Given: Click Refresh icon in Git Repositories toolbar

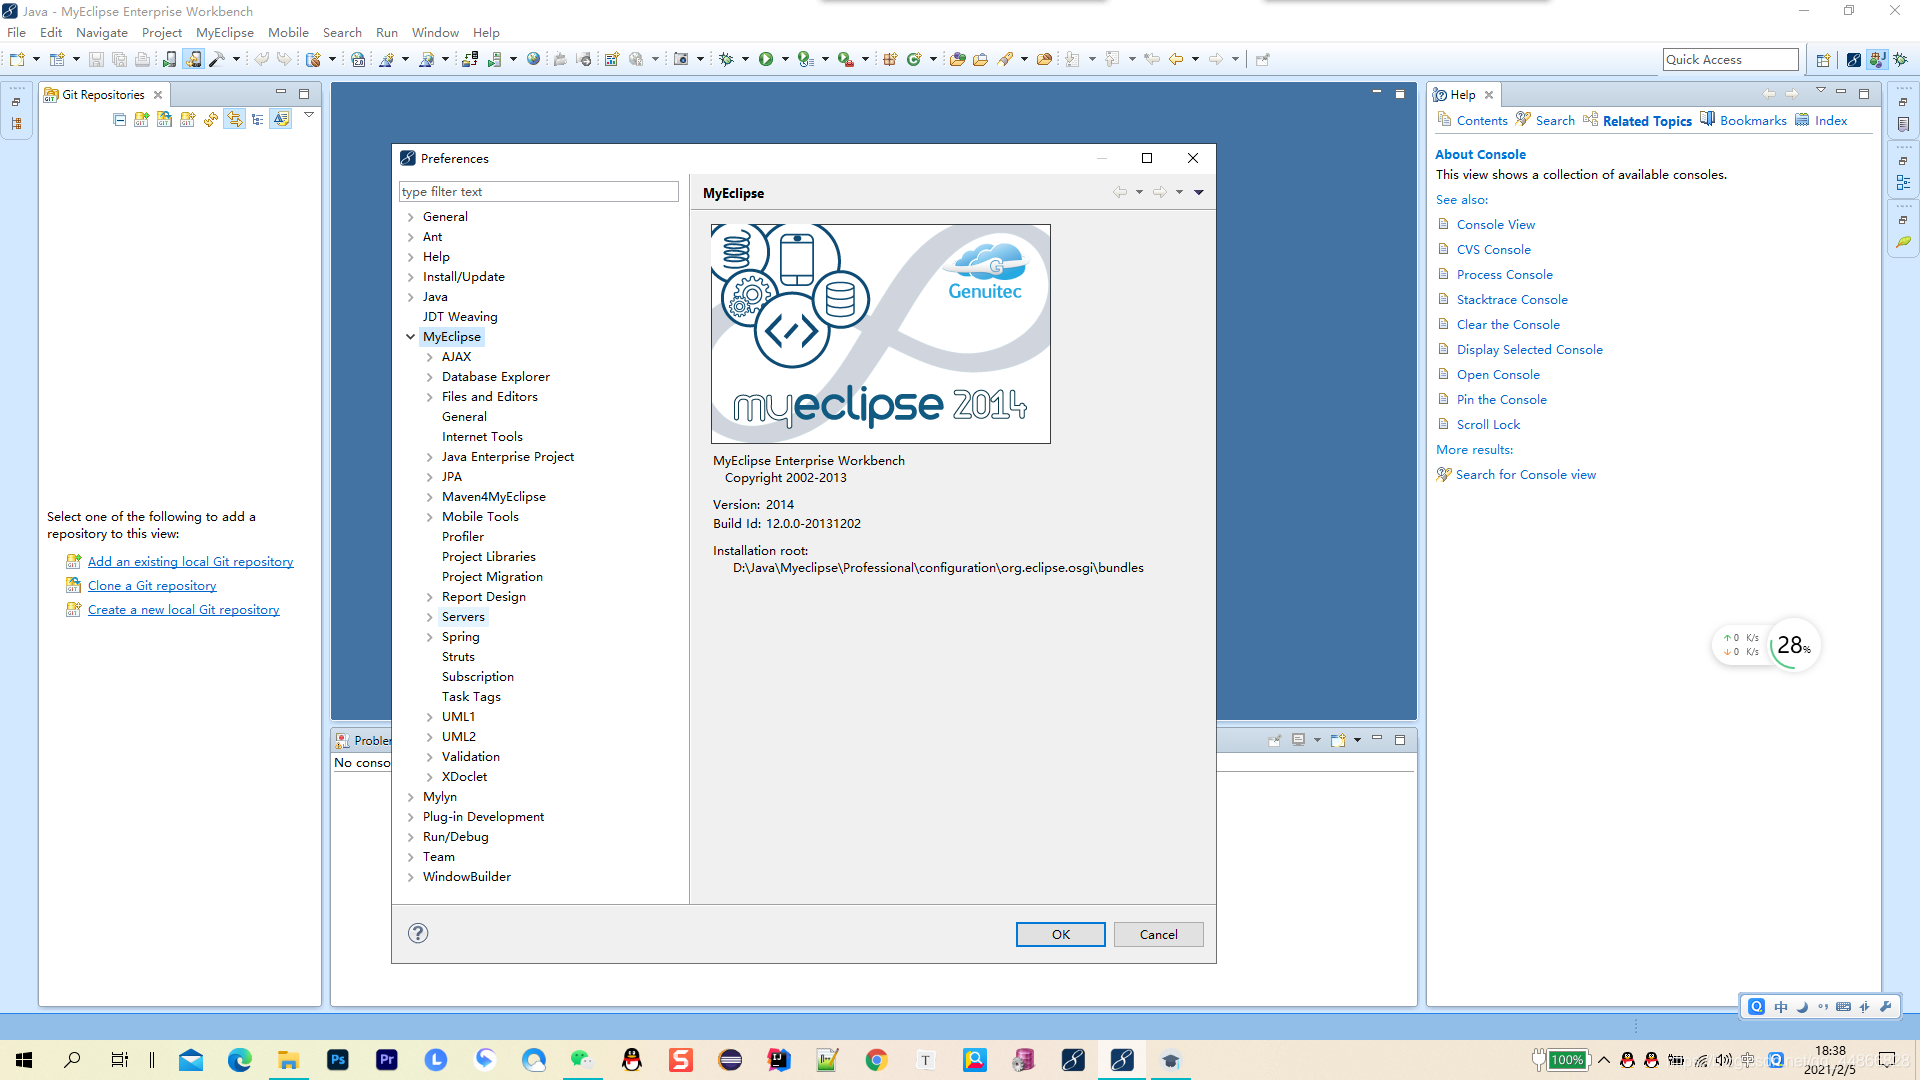Looking at the screenshot, I should tap(211, 120).
